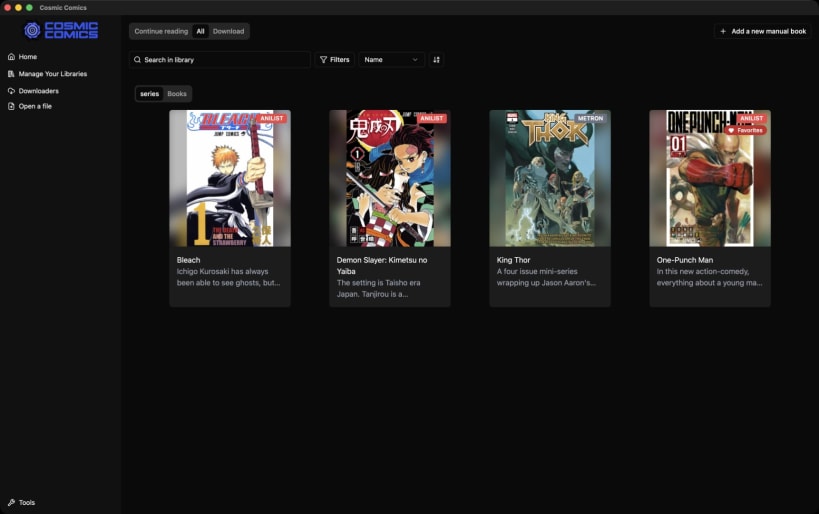819x514 pixels.
Task: Open the Demon Slayer cover thumbnail
Action: [390, 178]
